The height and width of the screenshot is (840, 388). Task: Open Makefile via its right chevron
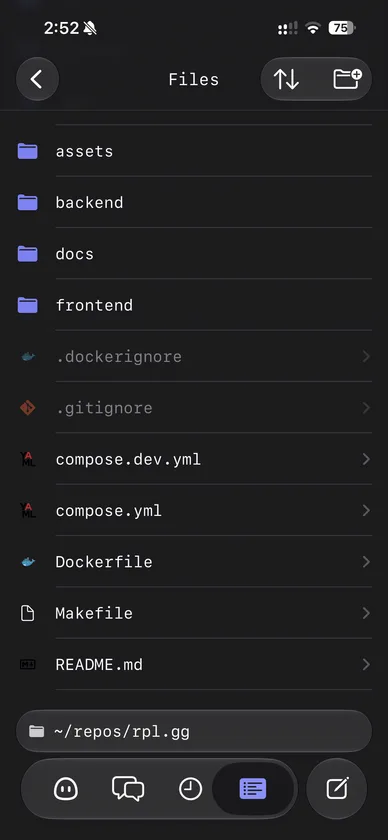pyautogui.click(x=366, y=613)
